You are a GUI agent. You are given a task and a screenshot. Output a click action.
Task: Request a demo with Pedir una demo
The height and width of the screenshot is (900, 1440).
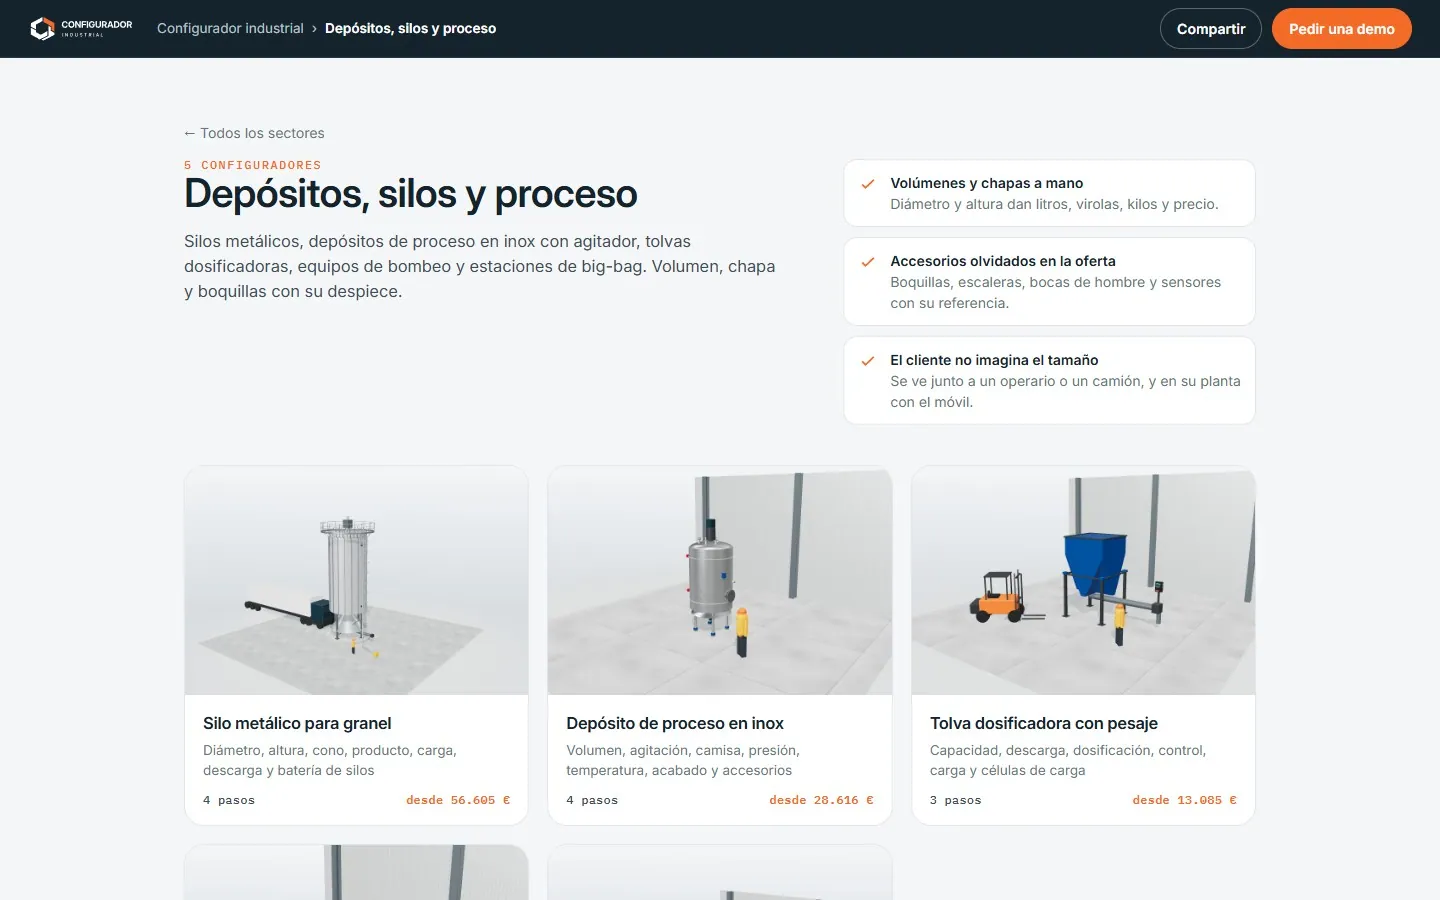[x=1341, y=29]
